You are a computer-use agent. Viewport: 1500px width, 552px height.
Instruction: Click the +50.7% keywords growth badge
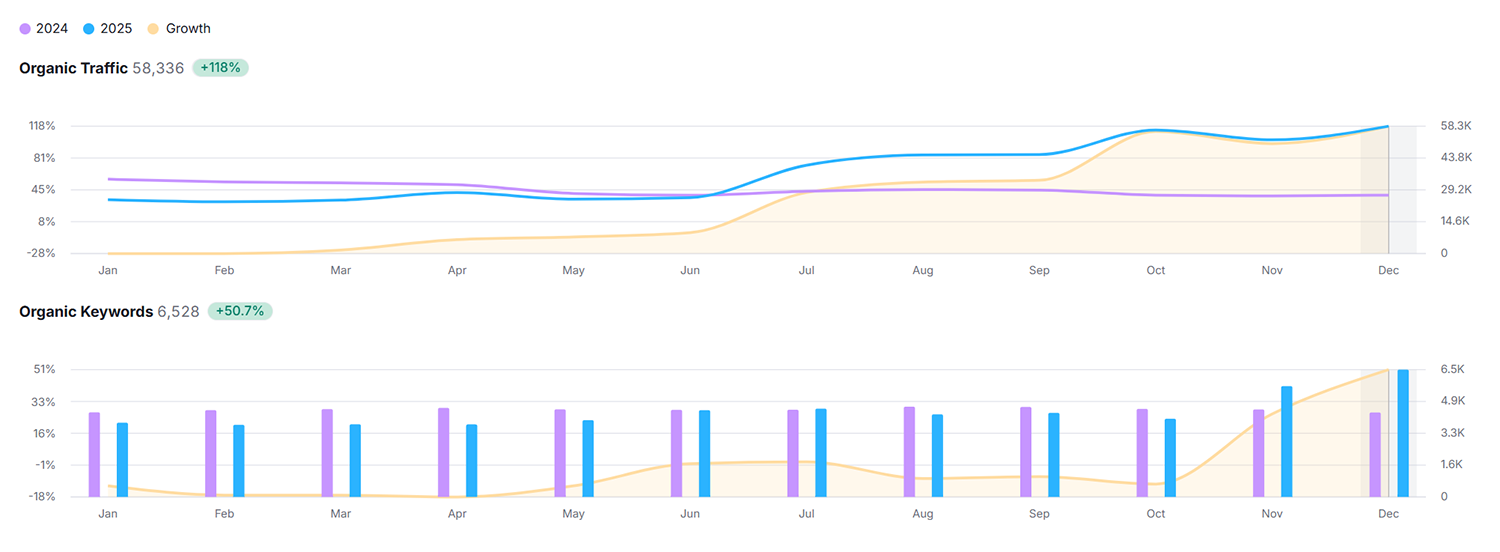click(x=240, y=311)
